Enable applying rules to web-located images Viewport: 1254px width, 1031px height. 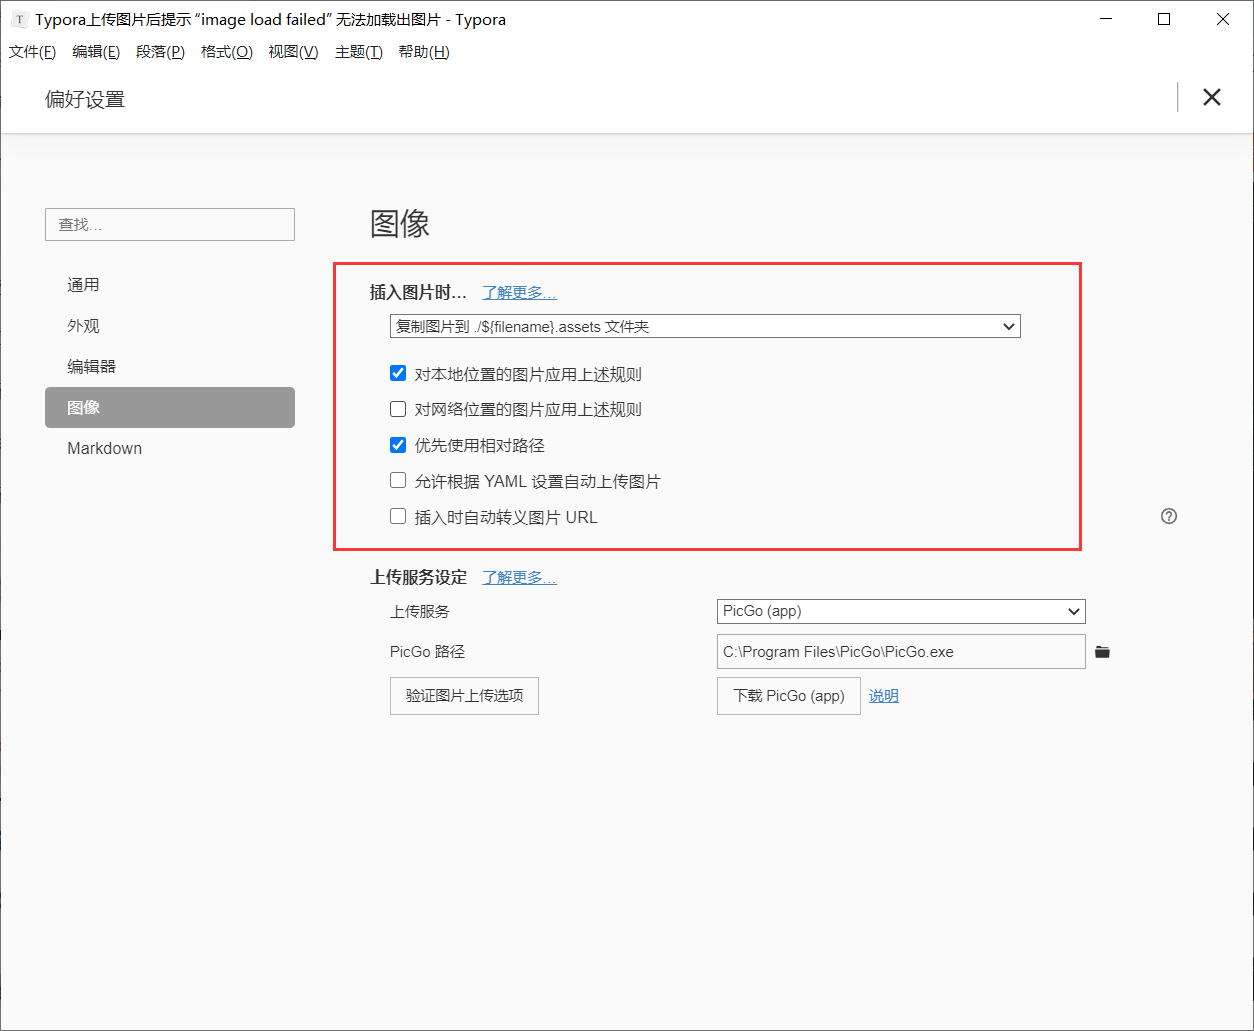(x=398, y=408)
